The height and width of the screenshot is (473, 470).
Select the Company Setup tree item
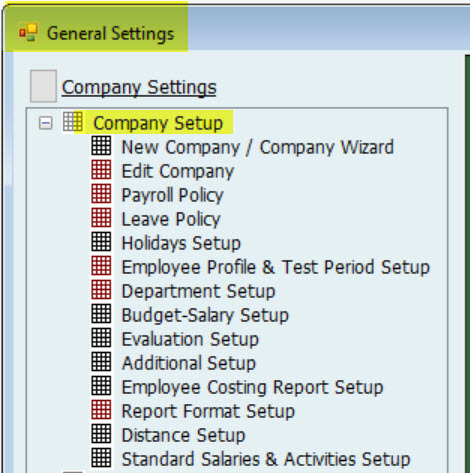[x=158, y=123]
